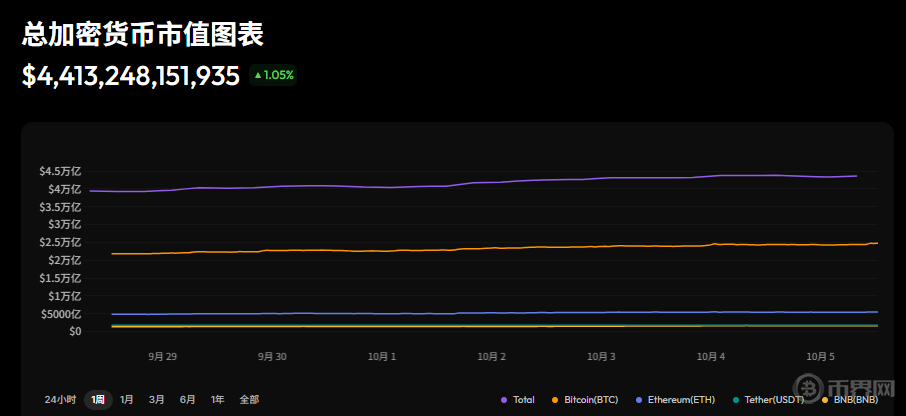Click the 总加密货币市值图表 title
Viewport: 906px width, 416px height.
[x=143, y=35]
